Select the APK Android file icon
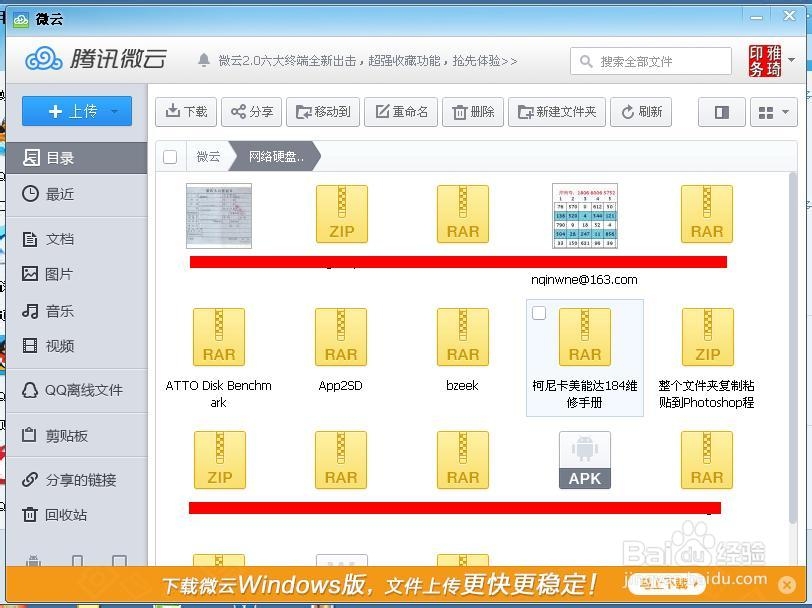 point(585,460)
